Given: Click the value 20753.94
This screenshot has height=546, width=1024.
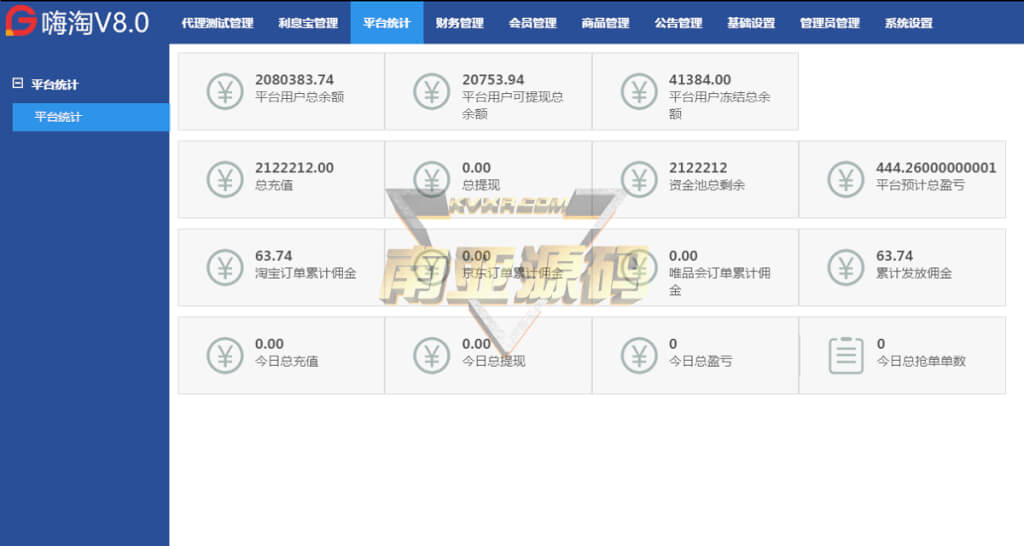Looking at the screenshot, I should tap(493, 80).
